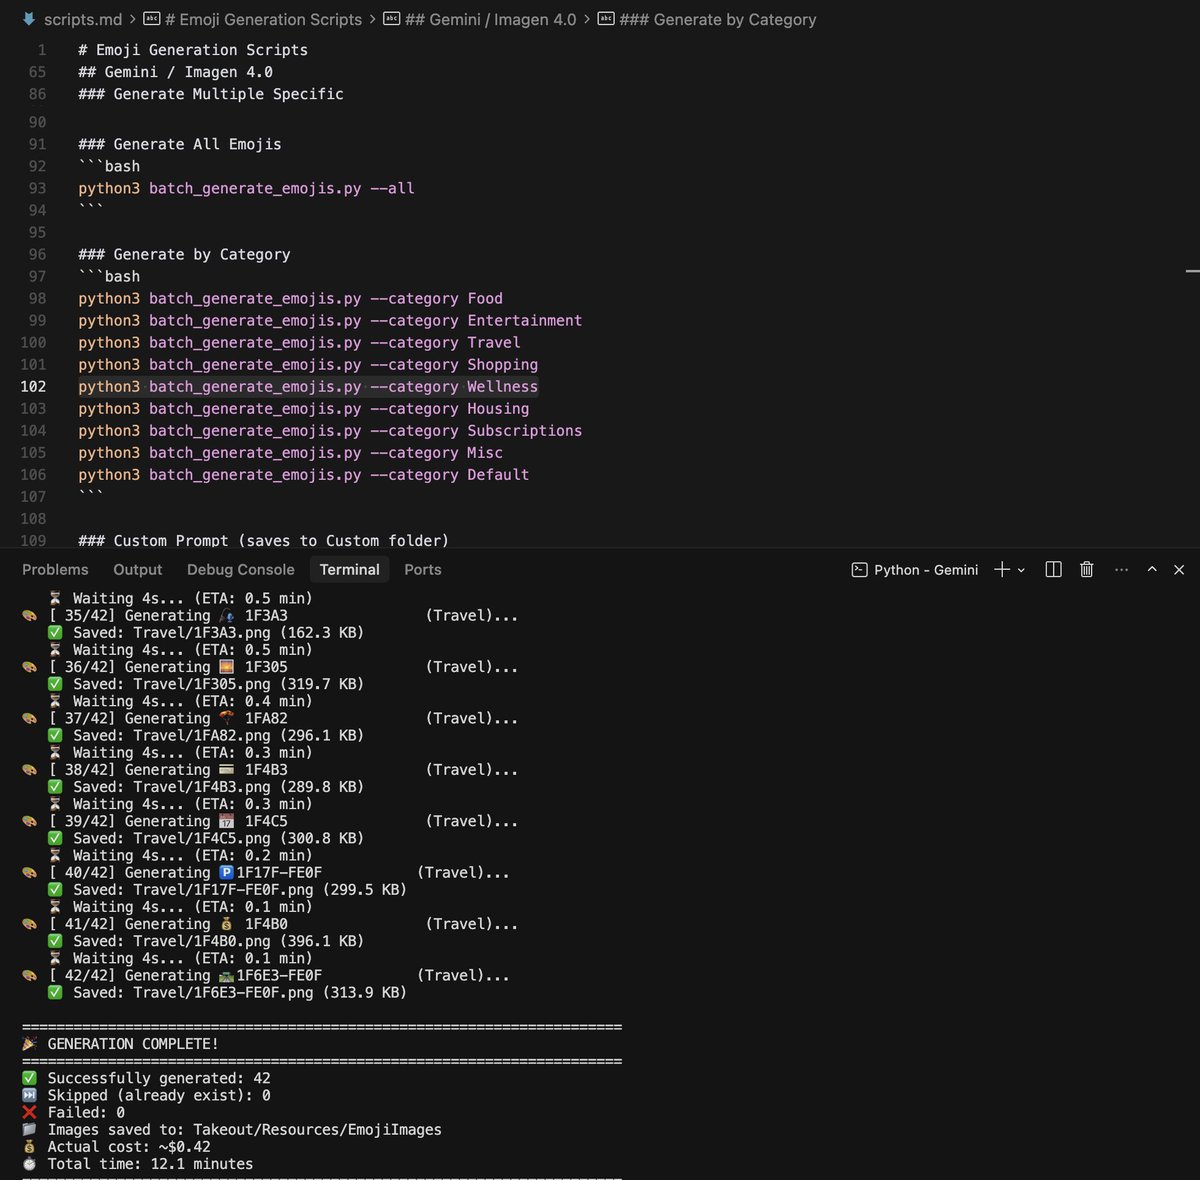Click 'Successfully generated: 42' line
Viewport: 1200px width, 1180px height.
tap(146, 1078)
